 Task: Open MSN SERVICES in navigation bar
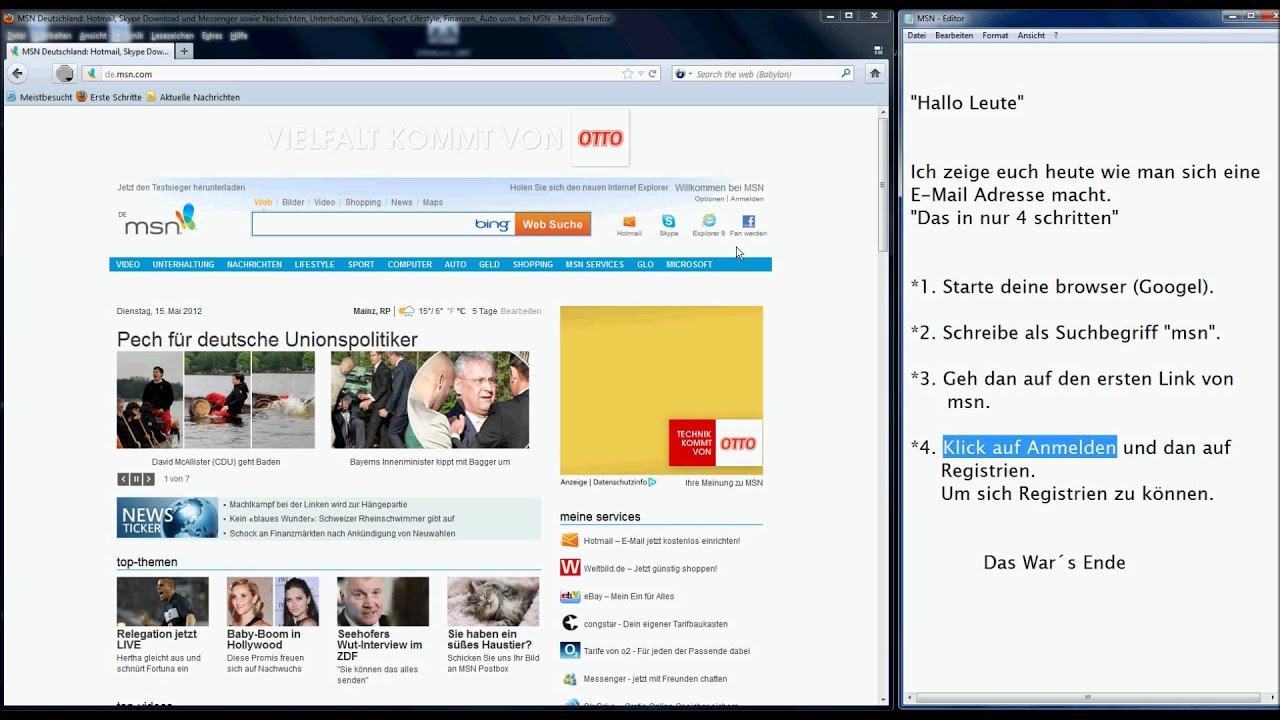pos(594,264)
